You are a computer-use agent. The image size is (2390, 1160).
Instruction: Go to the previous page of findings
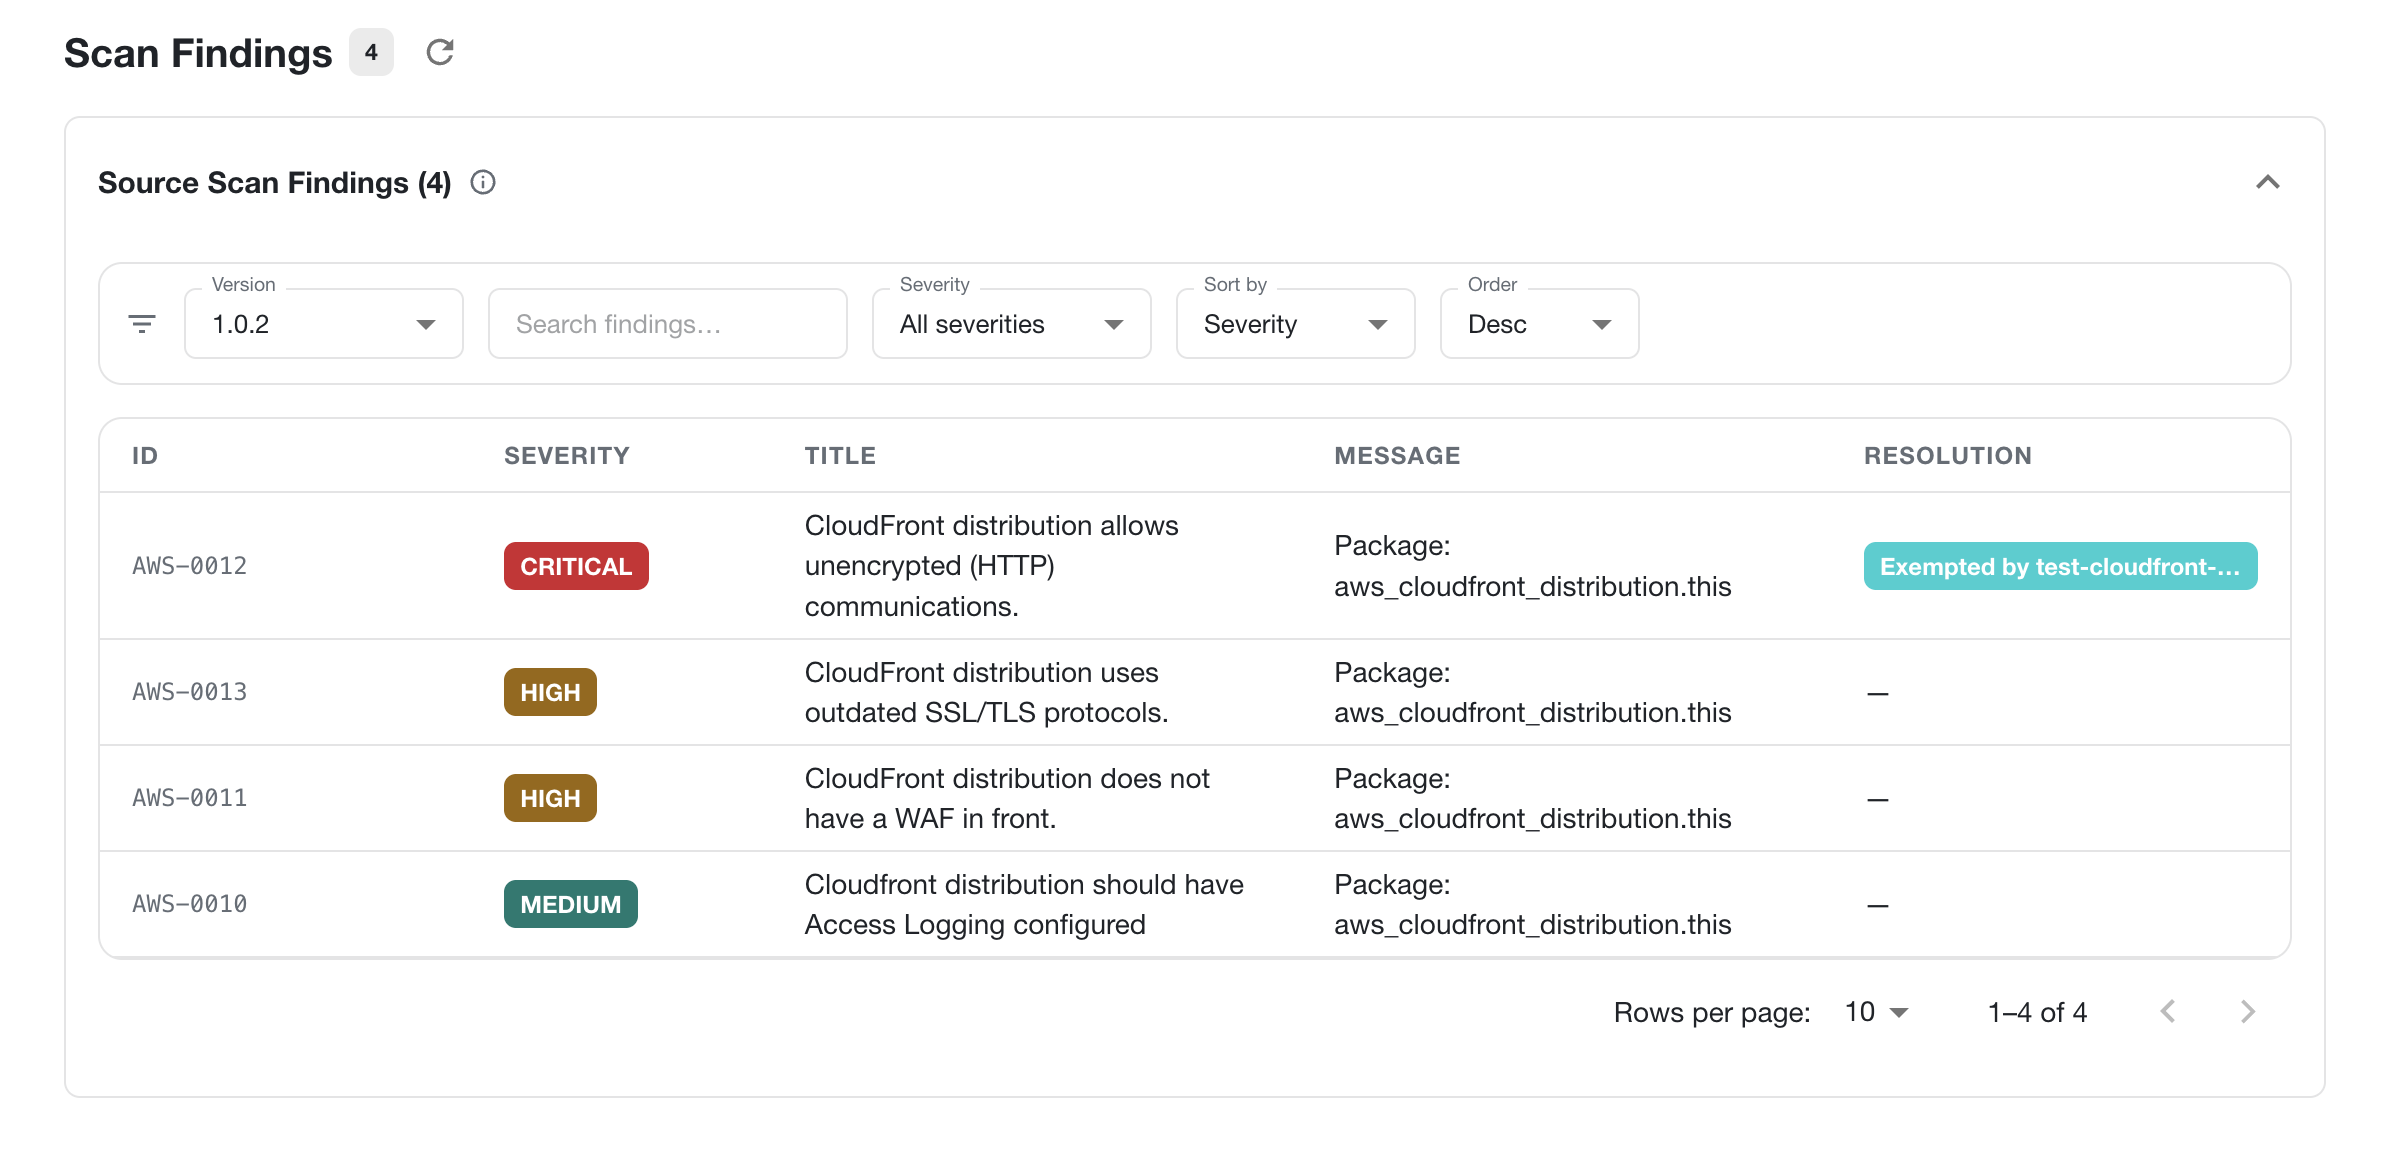pos(2168,1012)
